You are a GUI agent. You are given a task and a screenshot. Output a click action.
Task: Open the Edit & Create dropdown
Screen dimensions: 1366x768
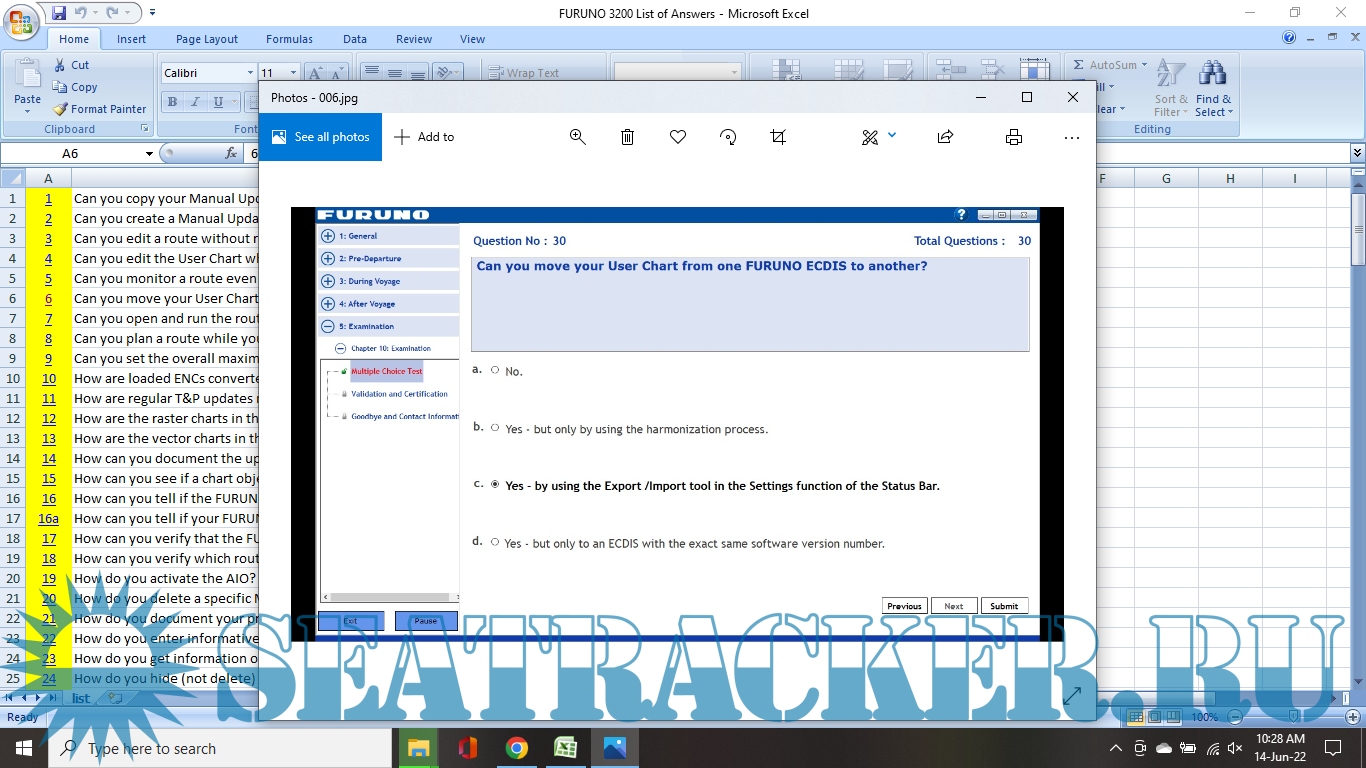(879, 137)
